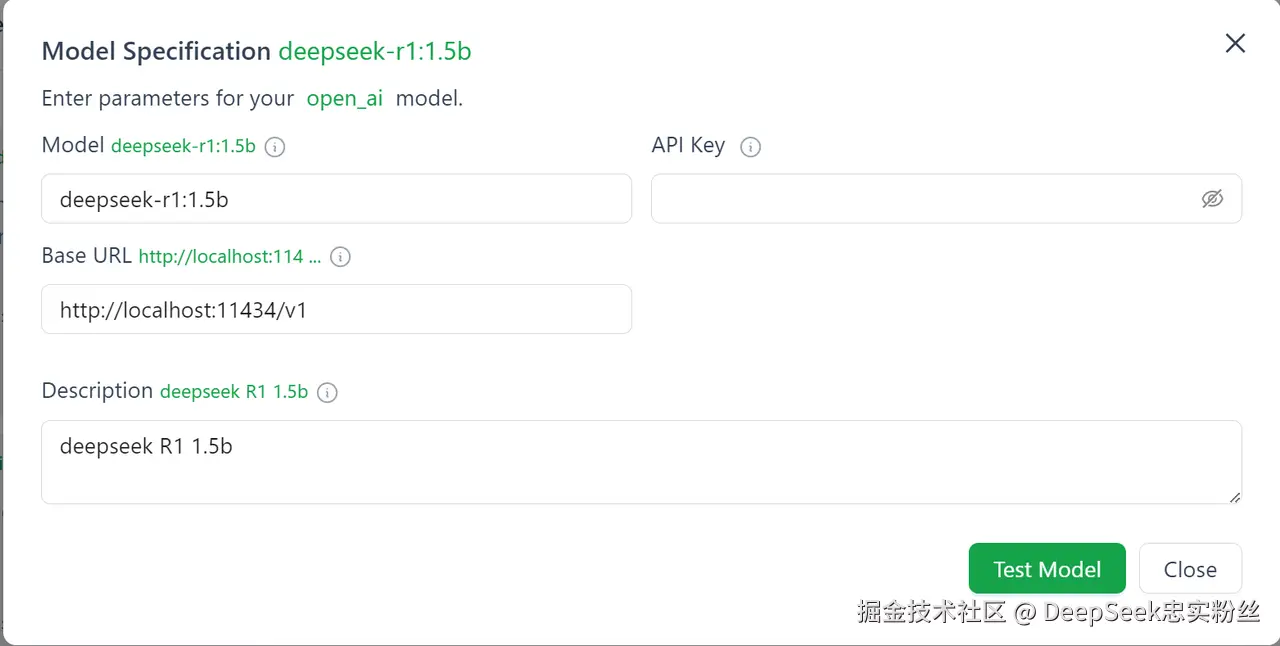Viewport: 1280px width, 646px height.
Task: Click the info icon next to Base URL
Action: (340, 257)
